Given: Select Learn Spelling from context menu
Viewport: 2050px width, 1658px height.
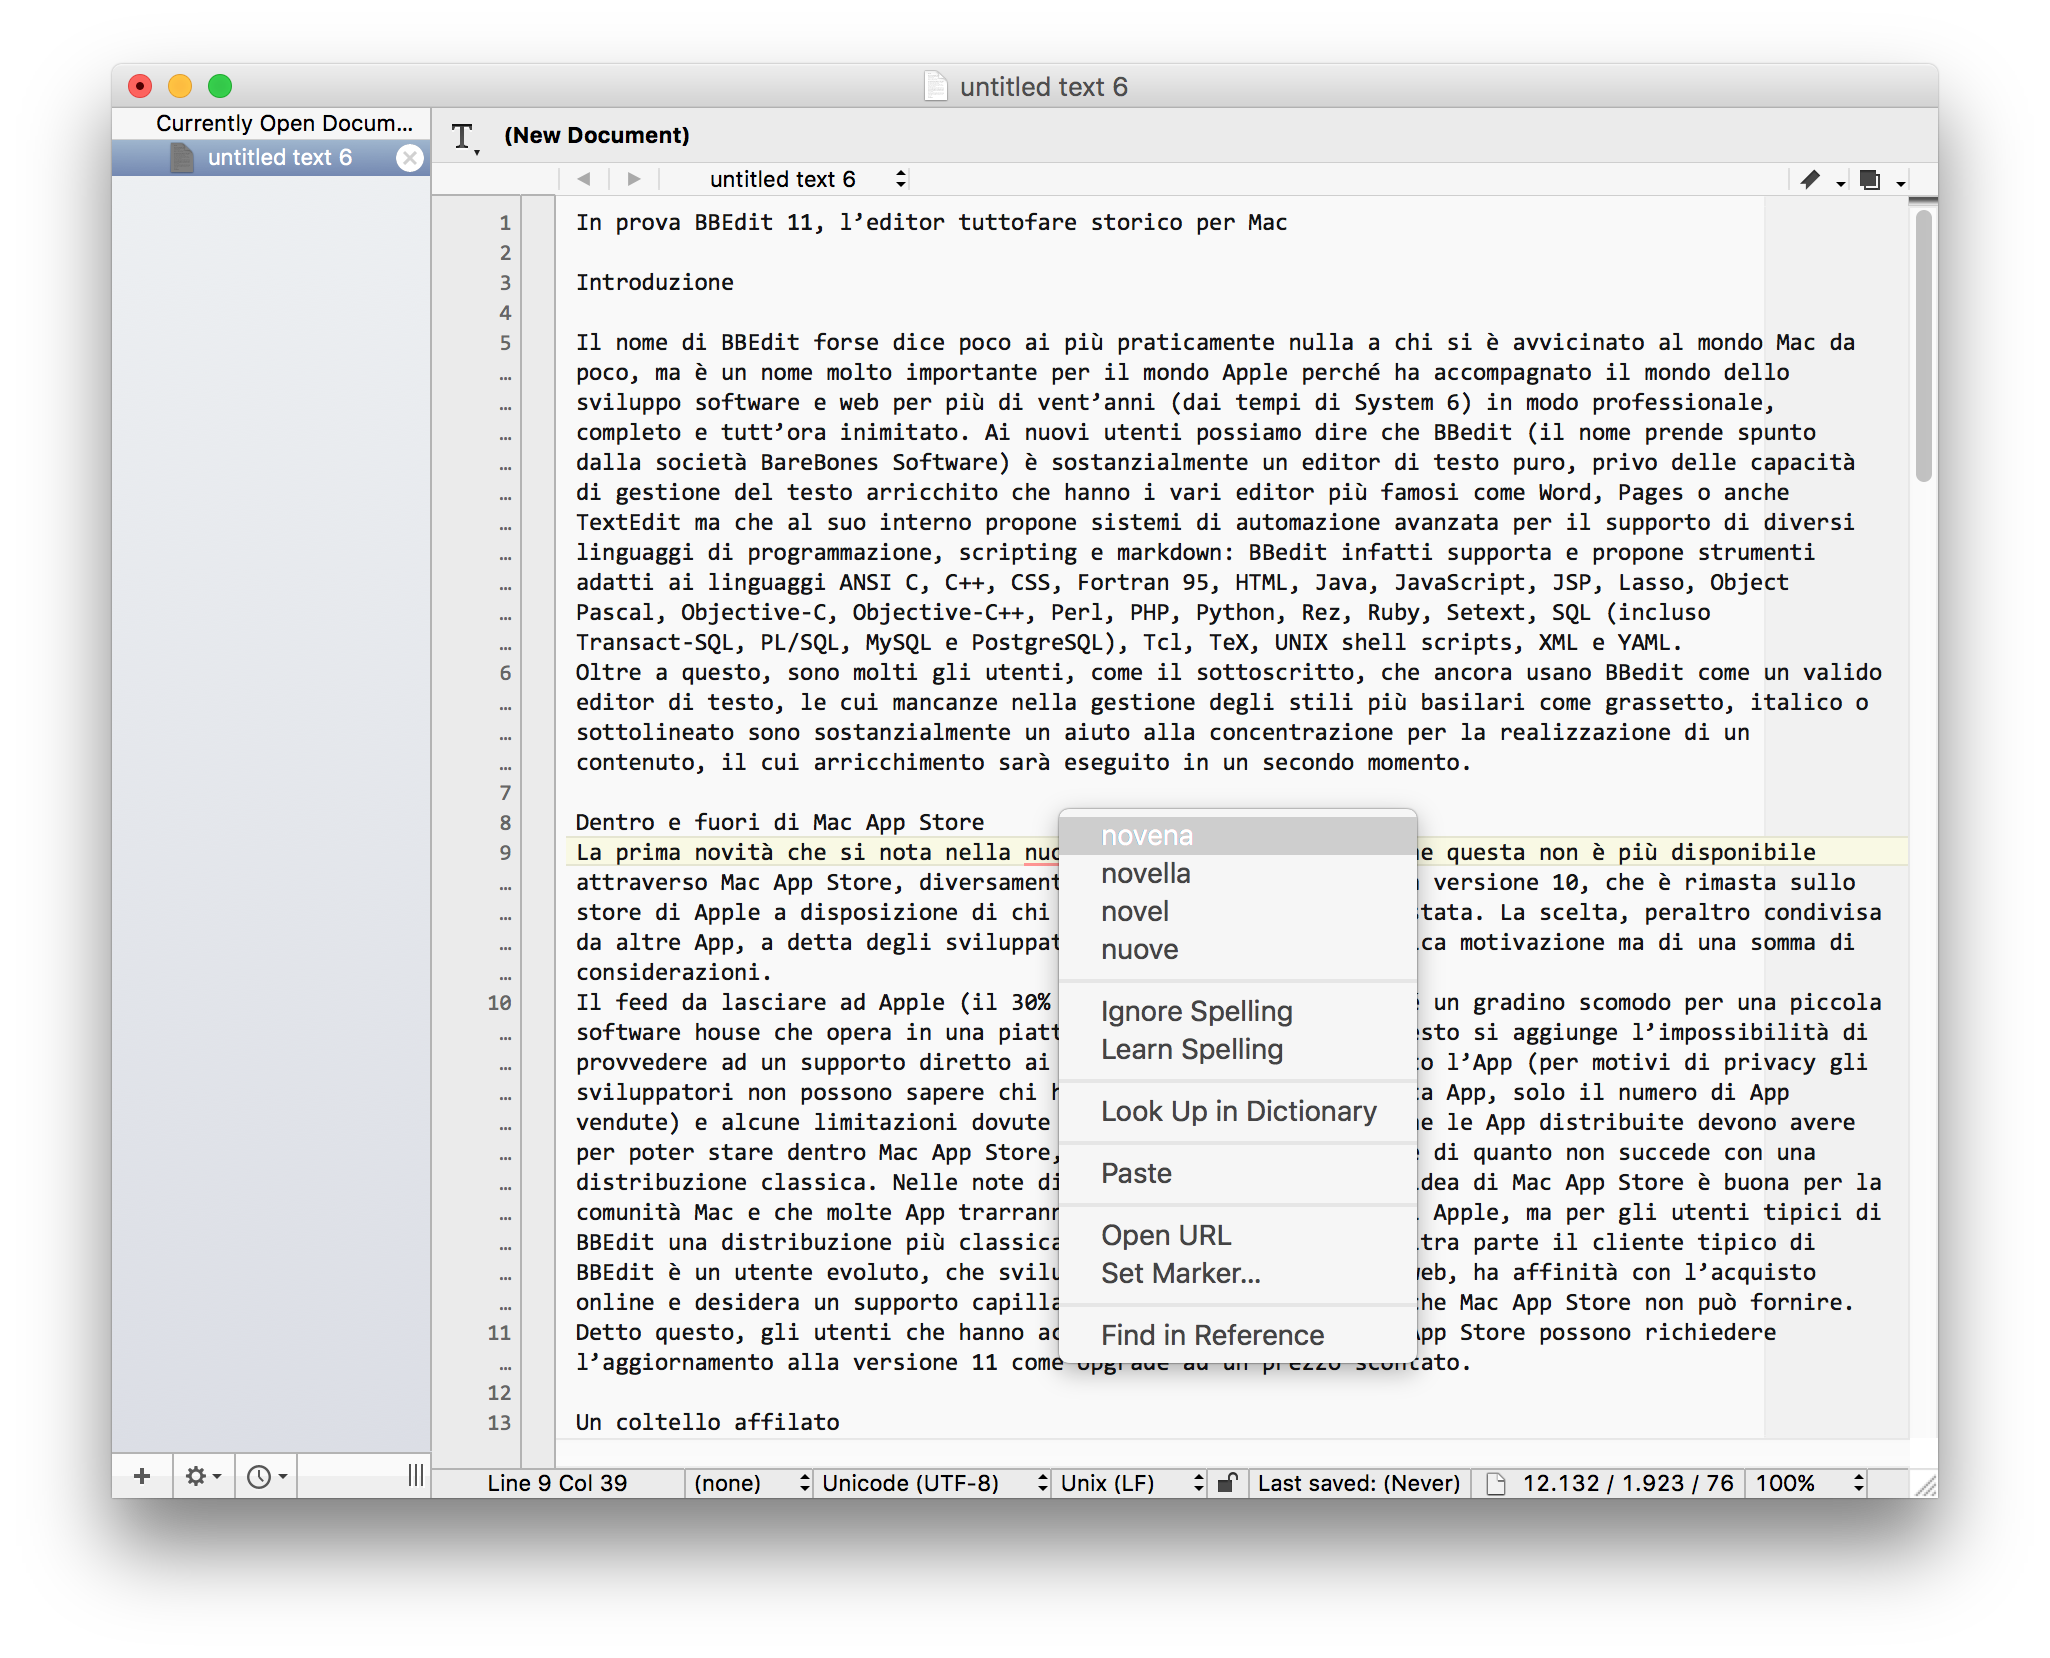Looking at the screenshot, I should 1191,1050.
